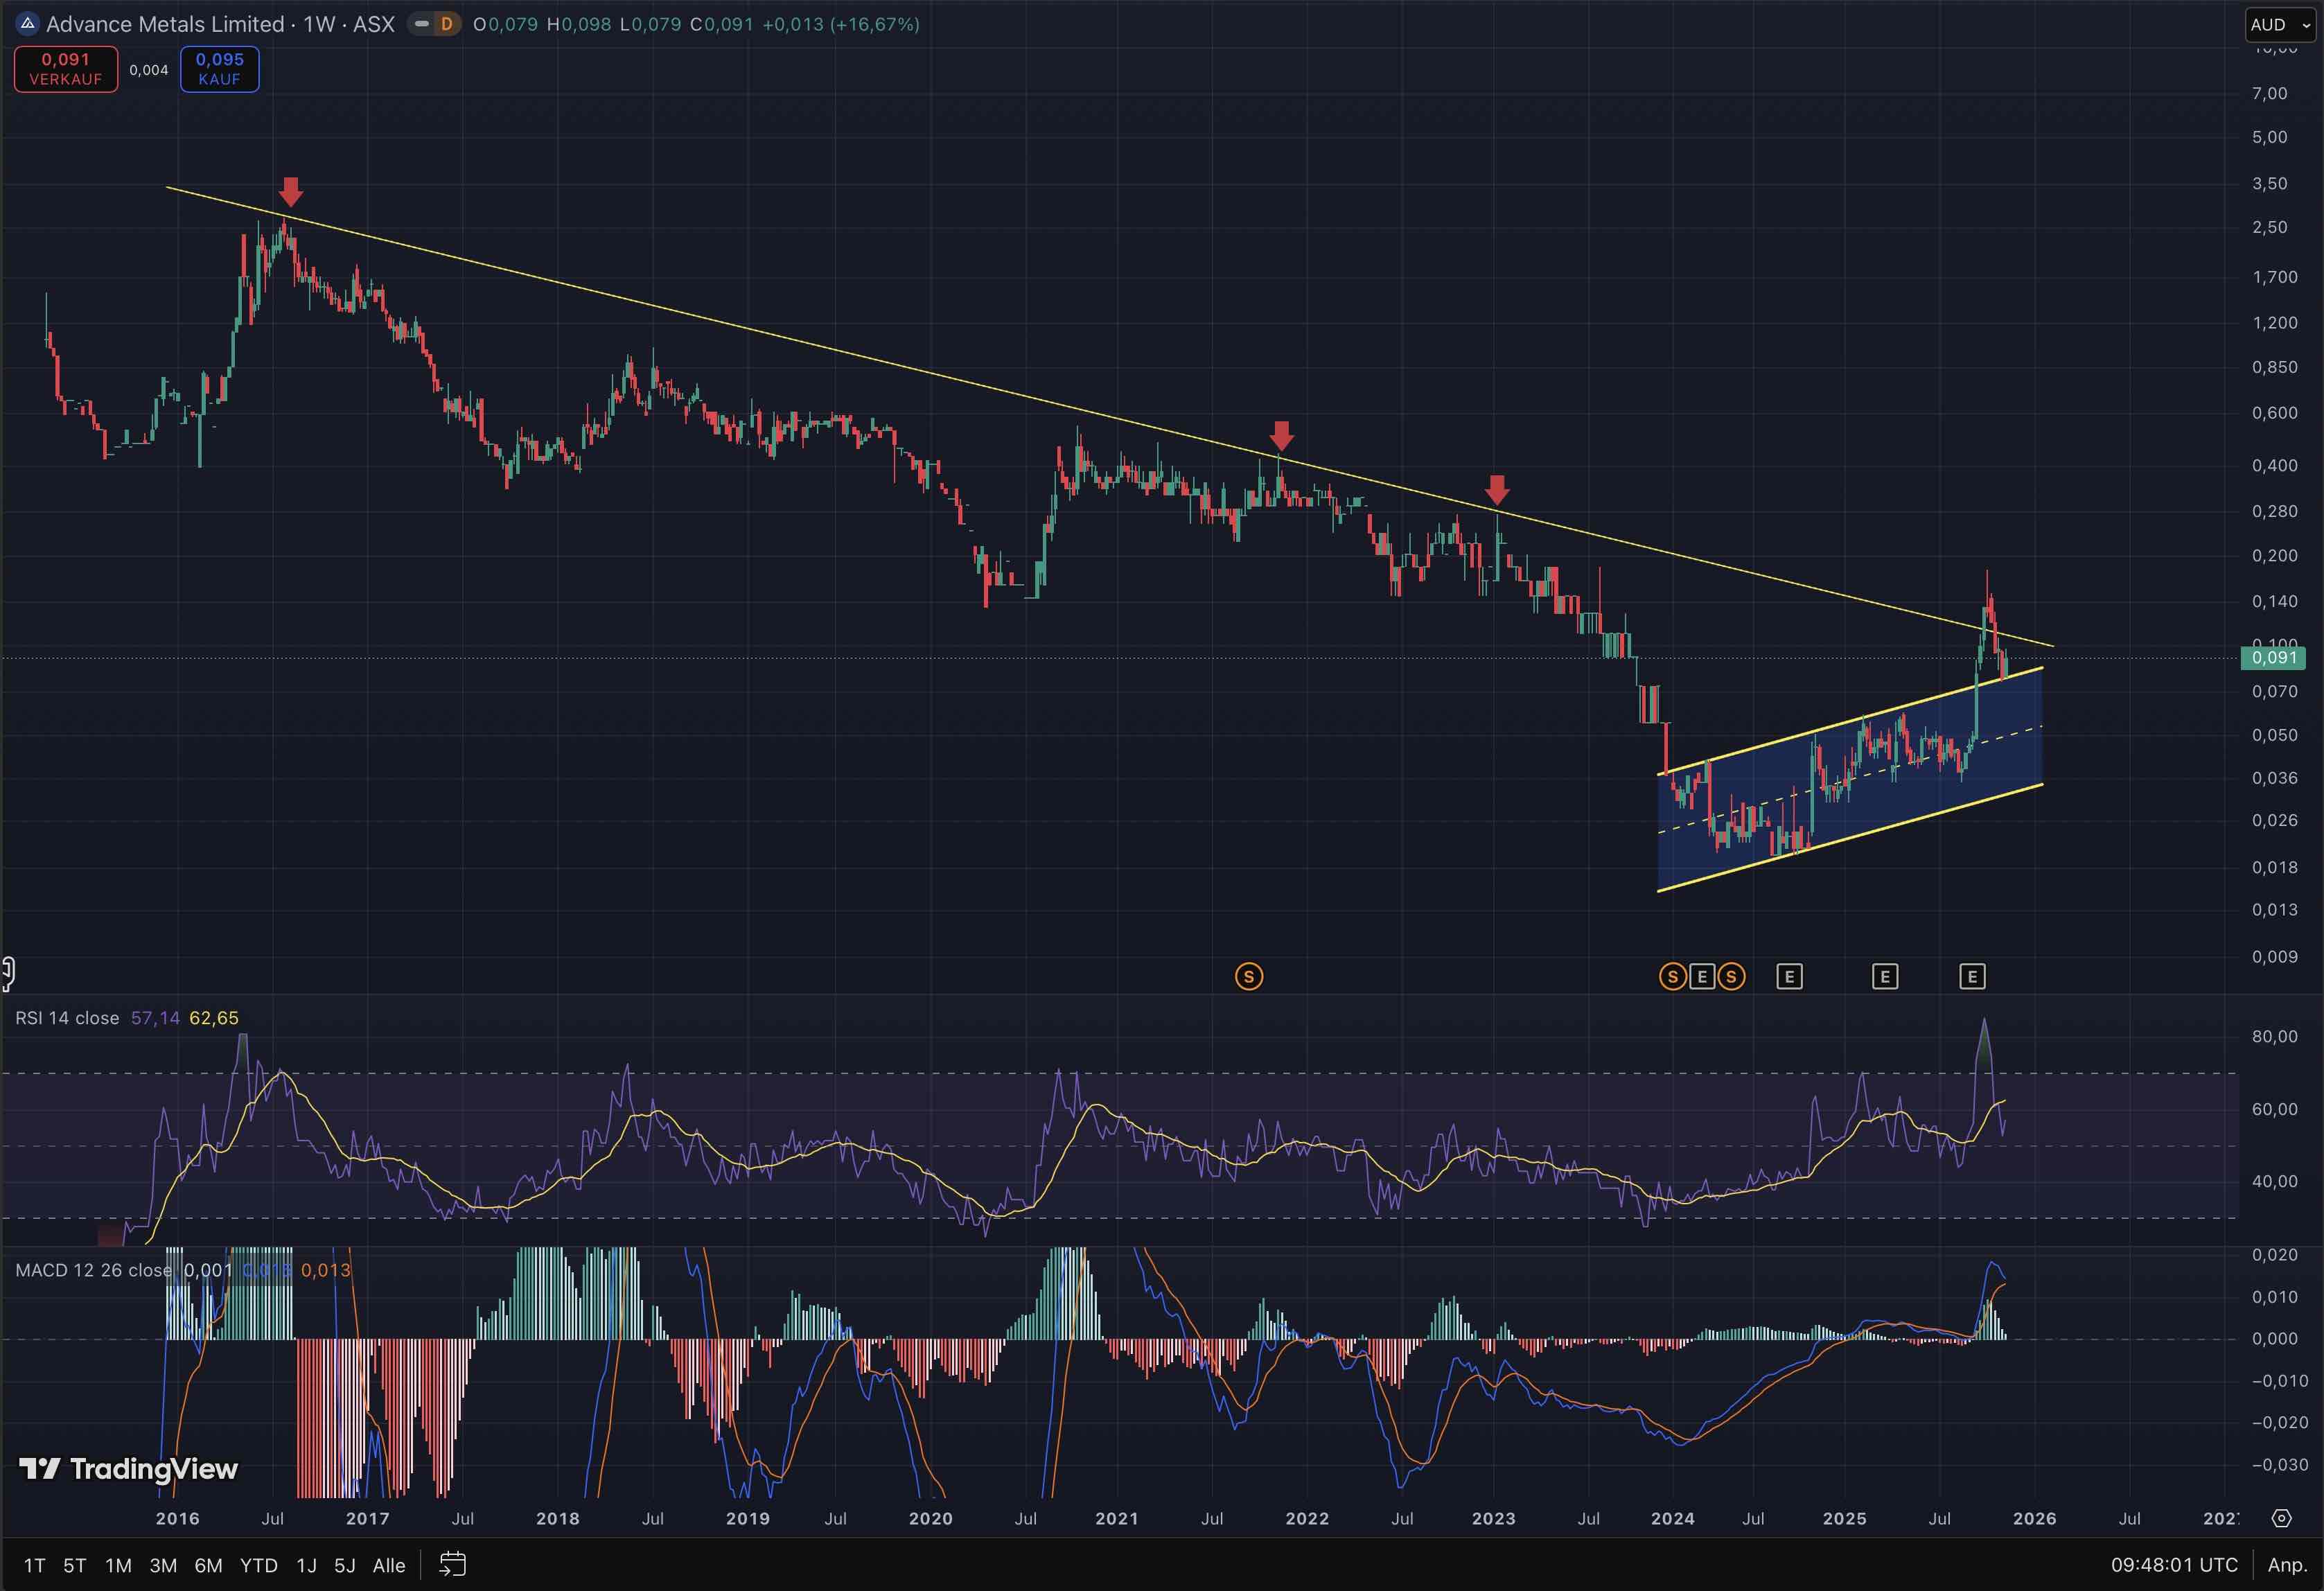Screen dimensions: 2324x1591
Task: Select the 5J time range
Action: [344, 1565]
